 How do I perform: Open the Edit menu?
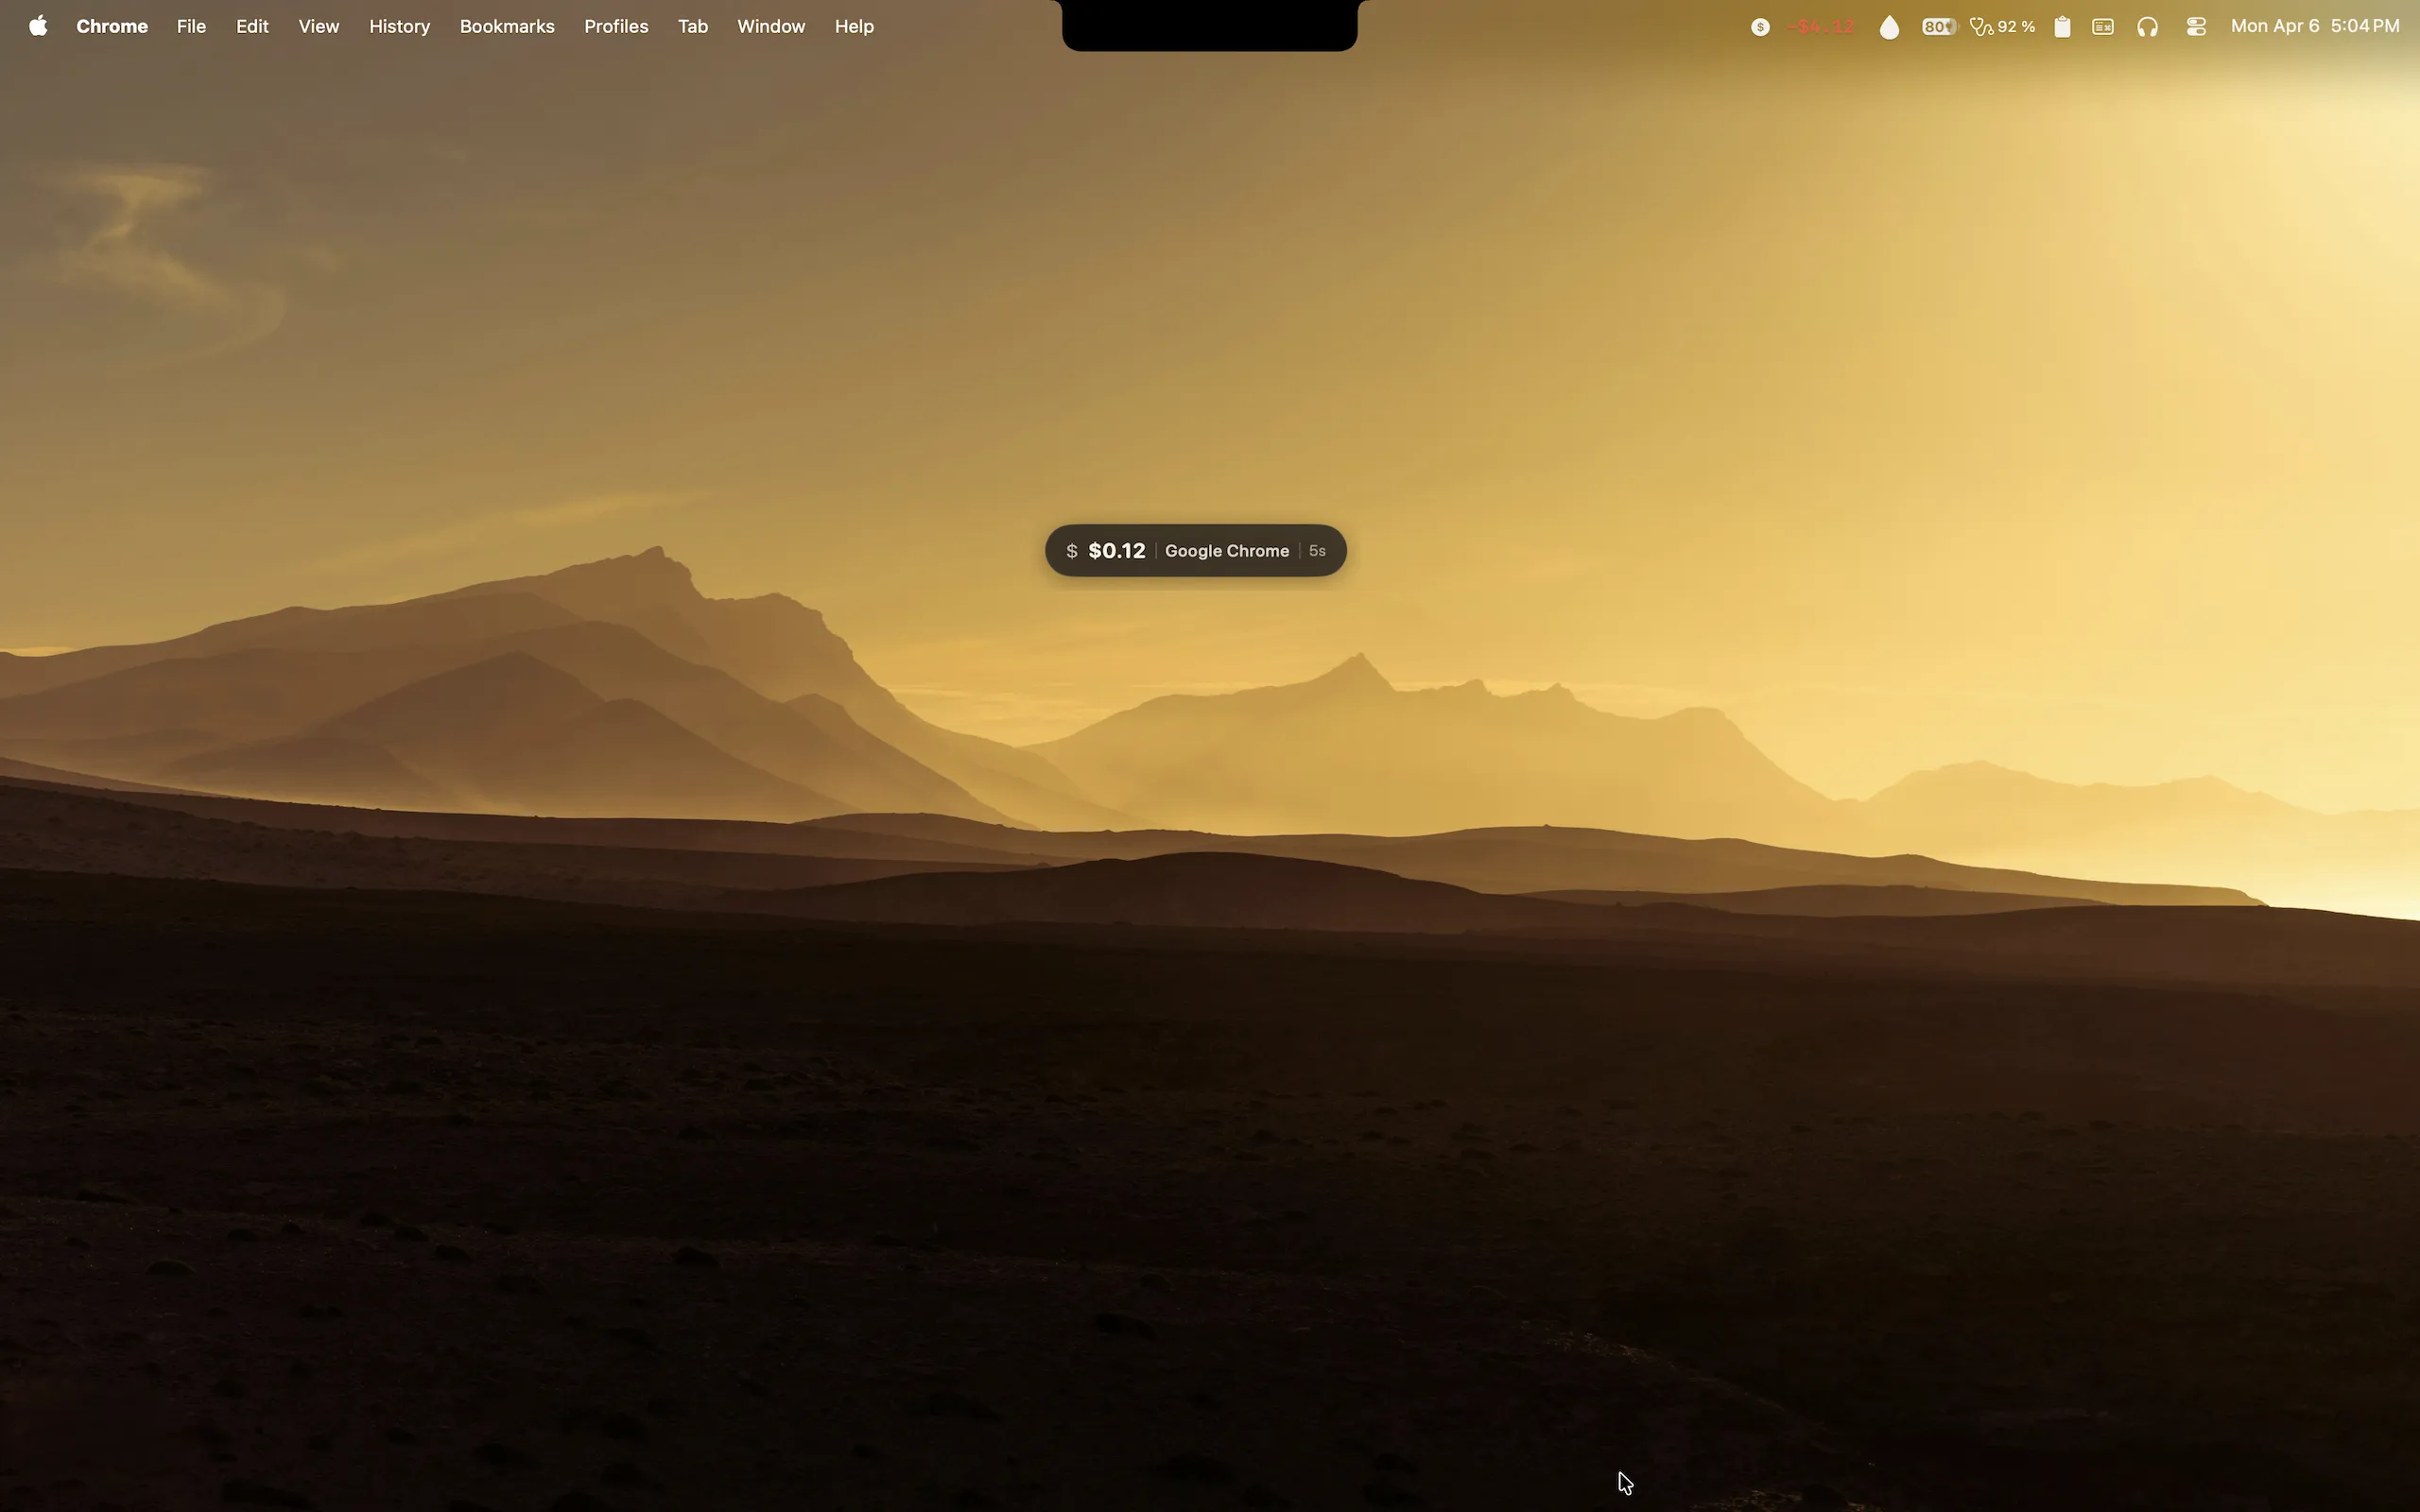click(252, 27)
